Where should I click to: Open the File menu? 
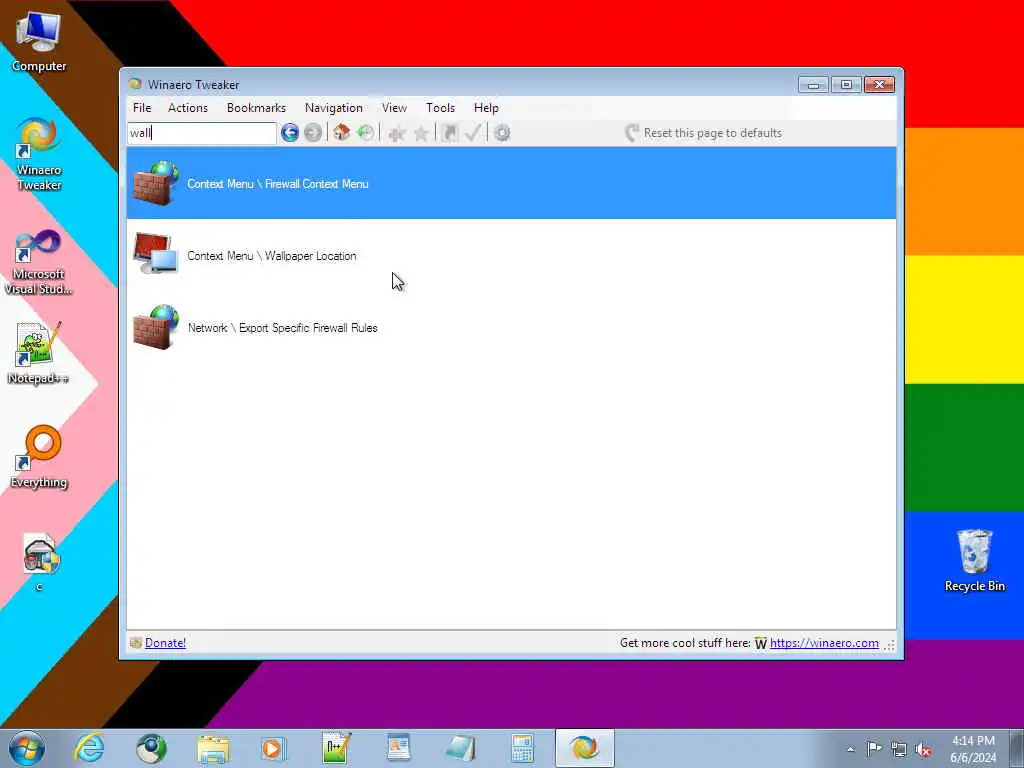[142, 108]
